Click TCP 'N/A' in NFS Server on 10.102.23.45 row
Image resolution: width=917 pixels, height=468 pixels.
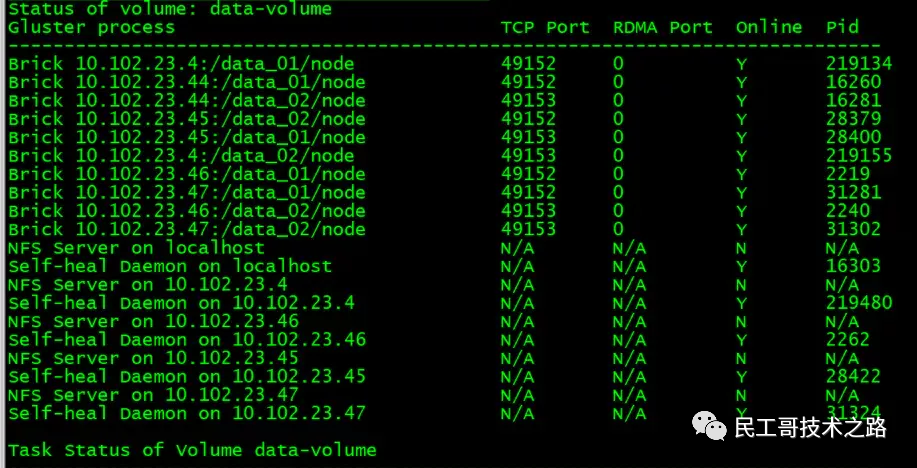coord(517,358)
